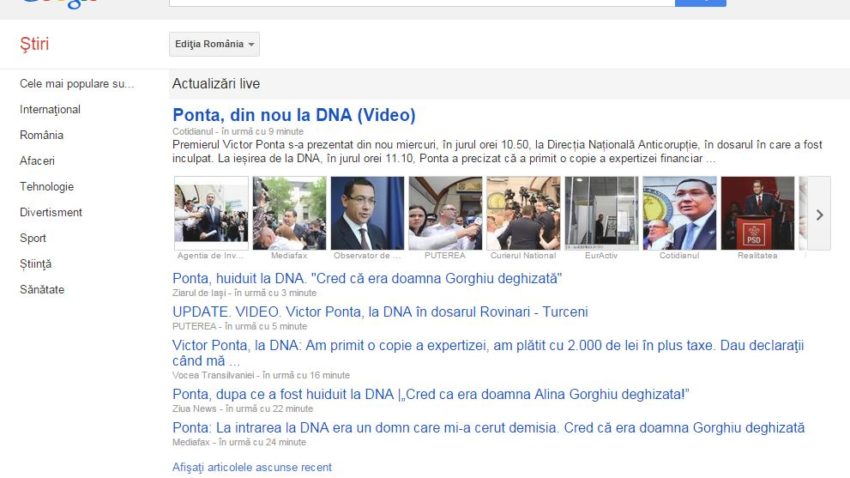The image size is (850, 478).
Task: Open the Curierul National thumbnail
Action: click(x=523, y=213)
